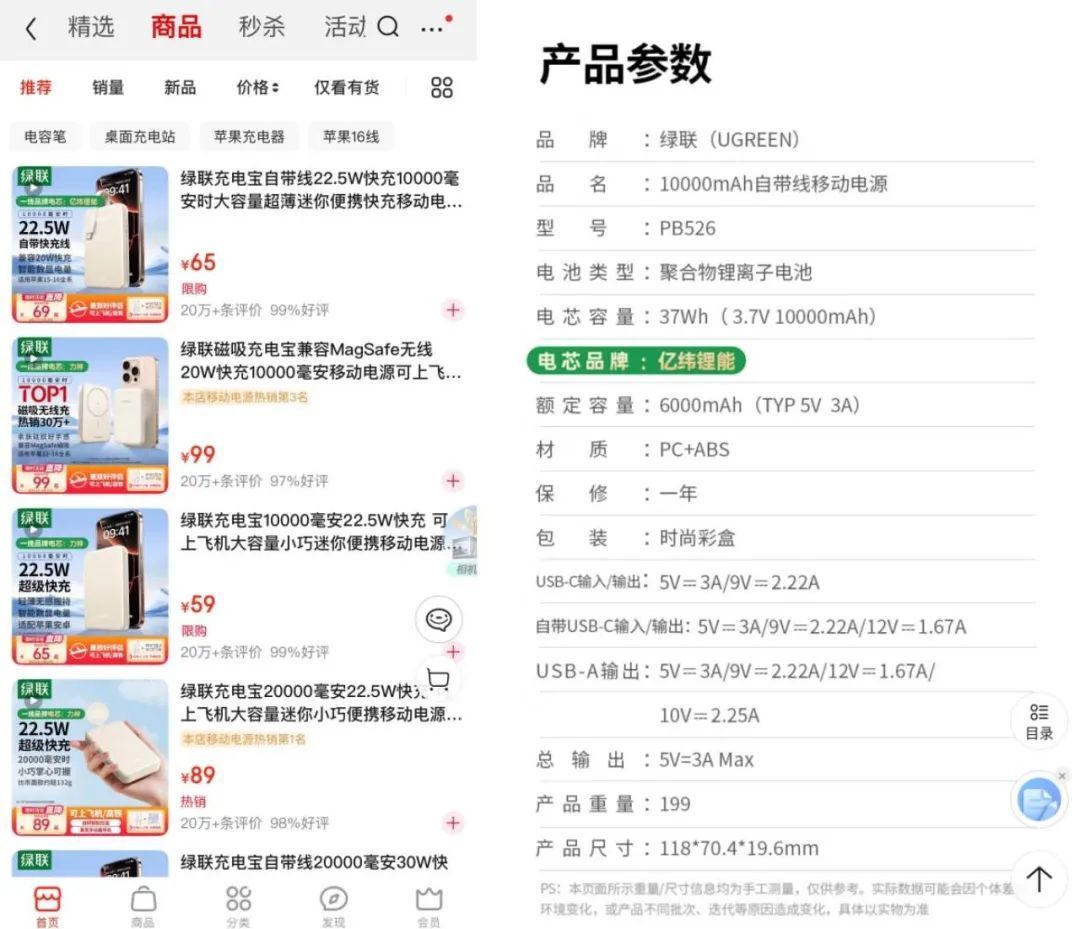Add the ¥65 power bank to cart
The height and width of the screenshot is (929, 1080).
click(453, 310)
